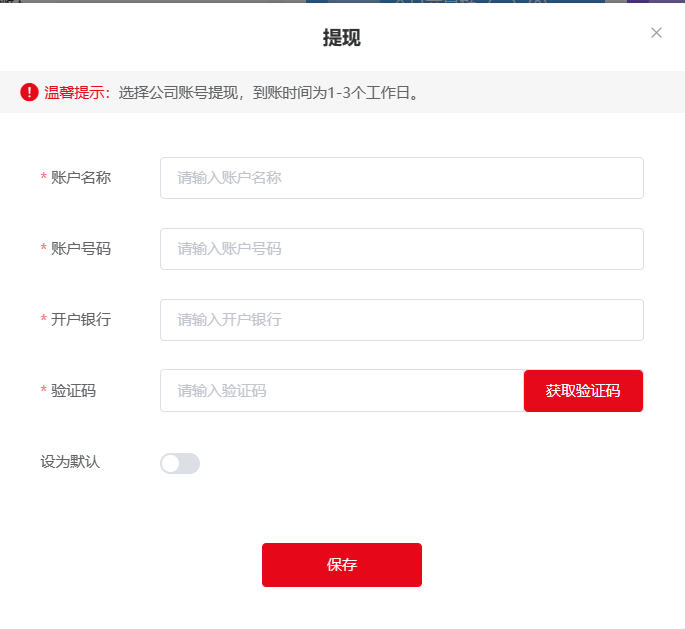
Task: Click the 账户名称 field label
Action: (x=81, y=178)
